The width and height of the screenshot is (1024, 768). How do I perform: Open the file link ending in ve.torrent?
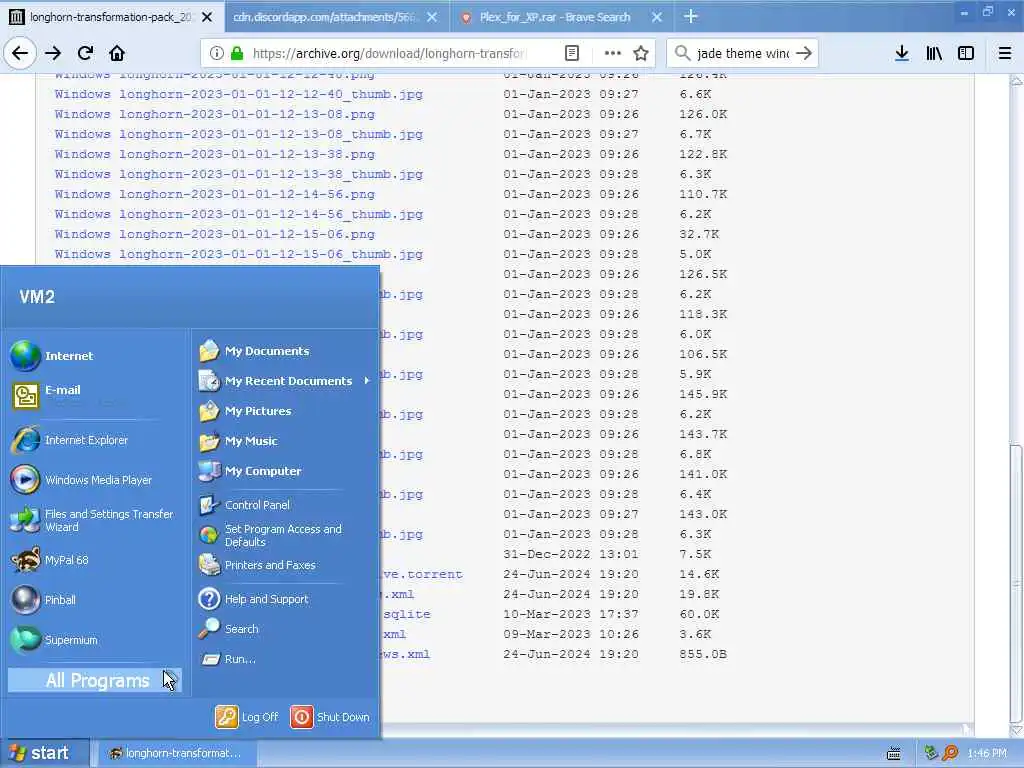(x=422, y=575)
